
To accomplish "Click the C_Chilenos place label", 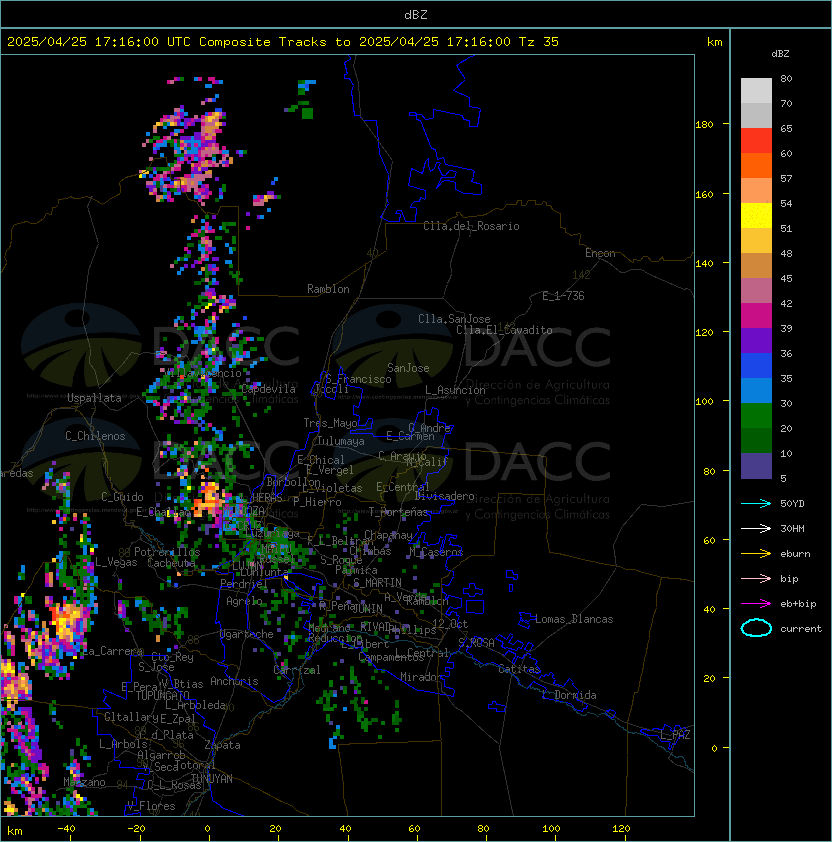I will point(95,436).
